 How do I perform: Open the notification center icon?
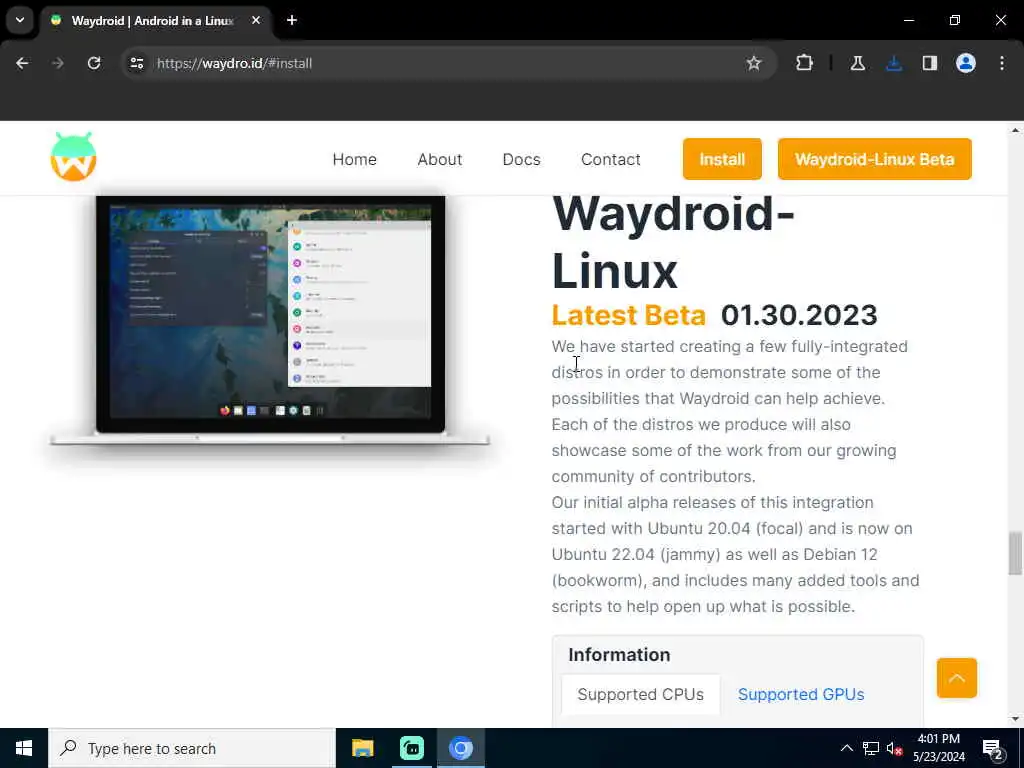993,748
